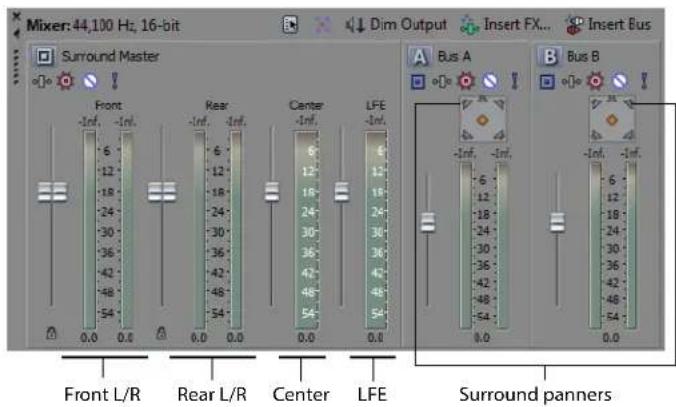Viewport: 676px width, 407px height.
Task: Click the Bus B name label
Action: coord(583,56)
